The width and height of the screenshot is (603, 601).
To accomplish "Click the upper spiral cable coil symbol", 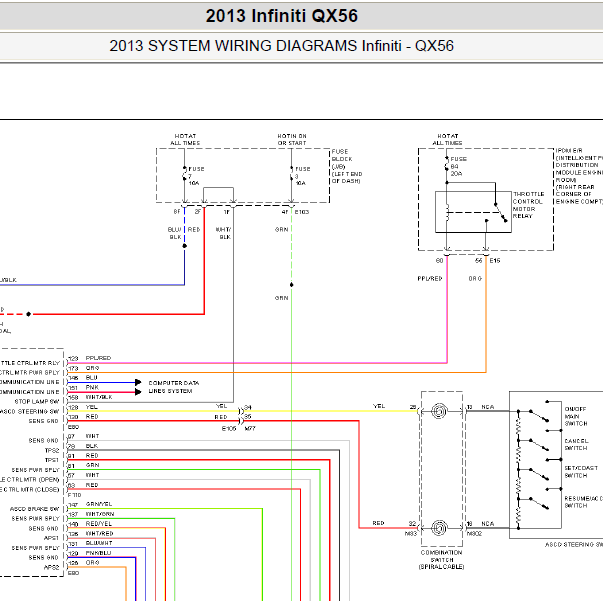I will 439,411.
